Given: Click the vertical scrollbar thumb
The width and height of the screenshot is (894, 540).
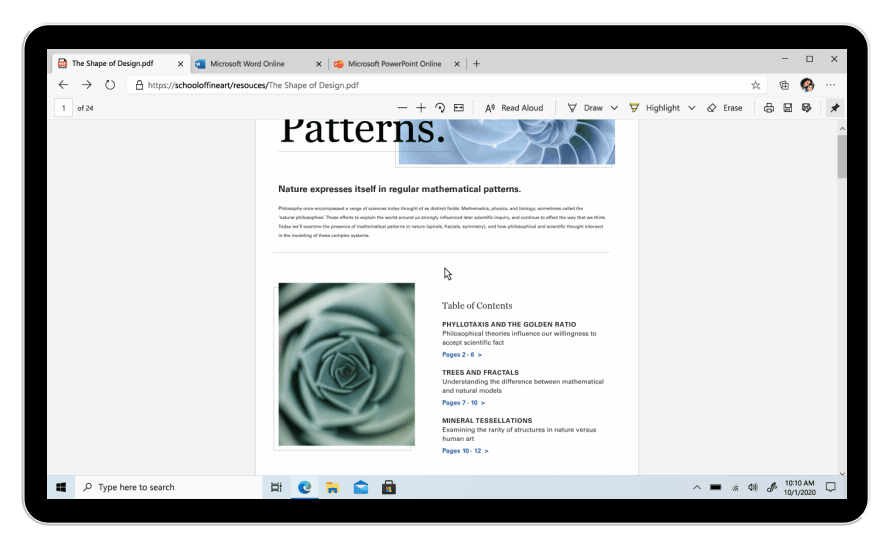Looking at the screenshot, I should click(842, 156).
